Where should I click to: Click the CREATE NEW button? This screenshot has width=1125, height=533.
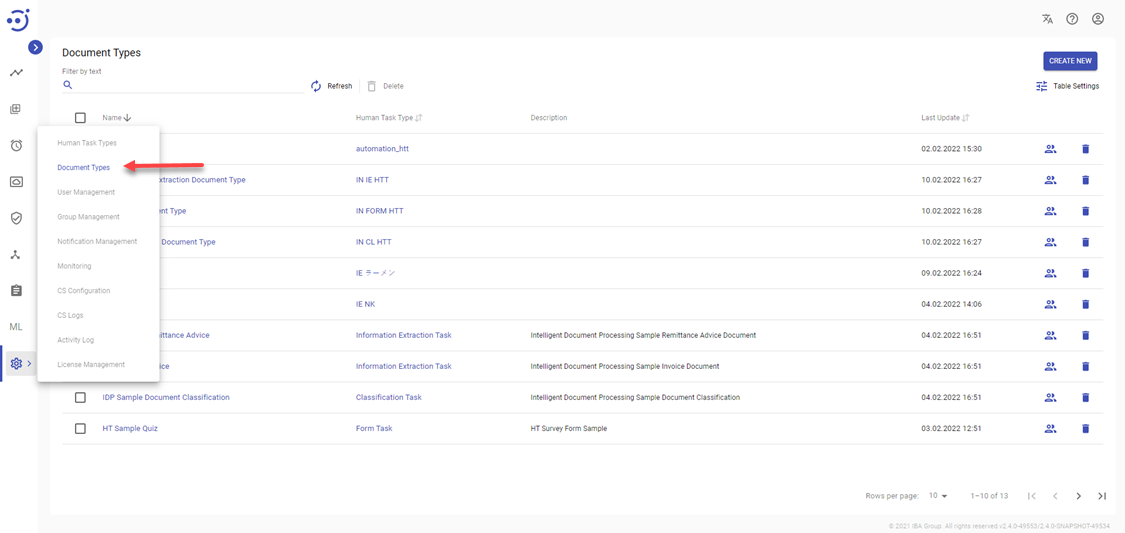click(x=1069, y=61)
